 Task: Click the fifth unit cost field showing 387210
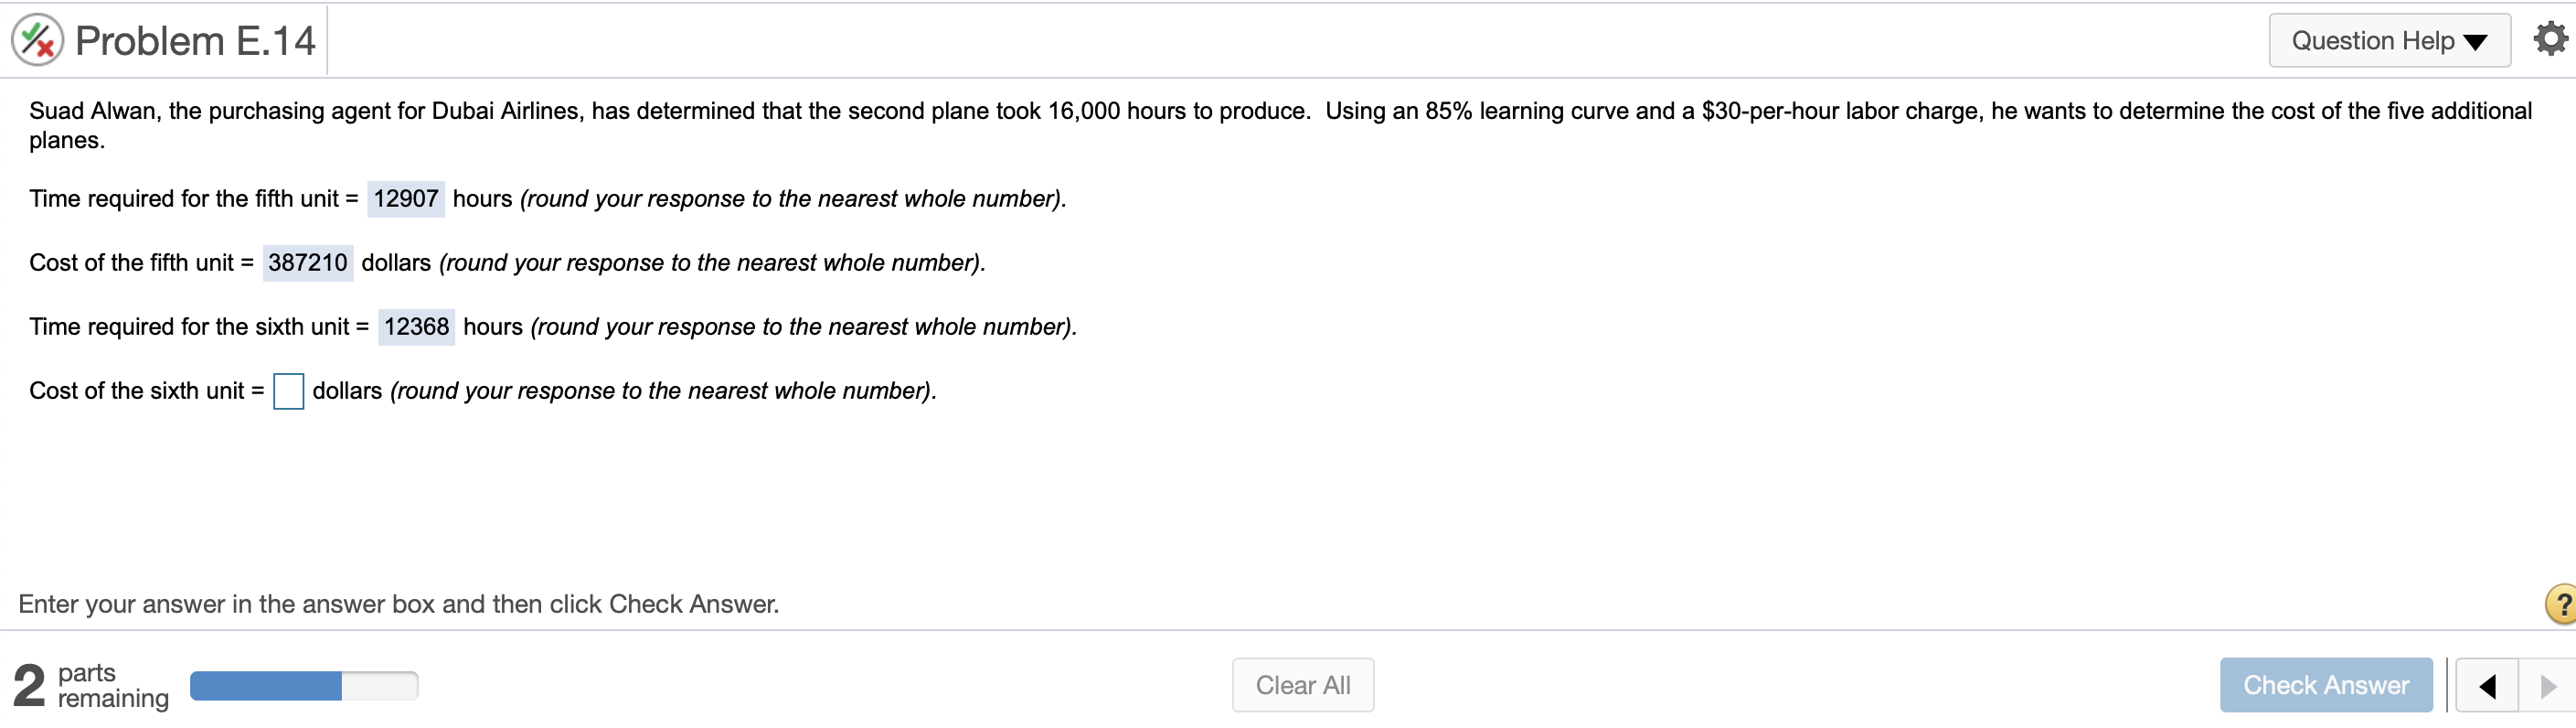(x=307, y=263)
